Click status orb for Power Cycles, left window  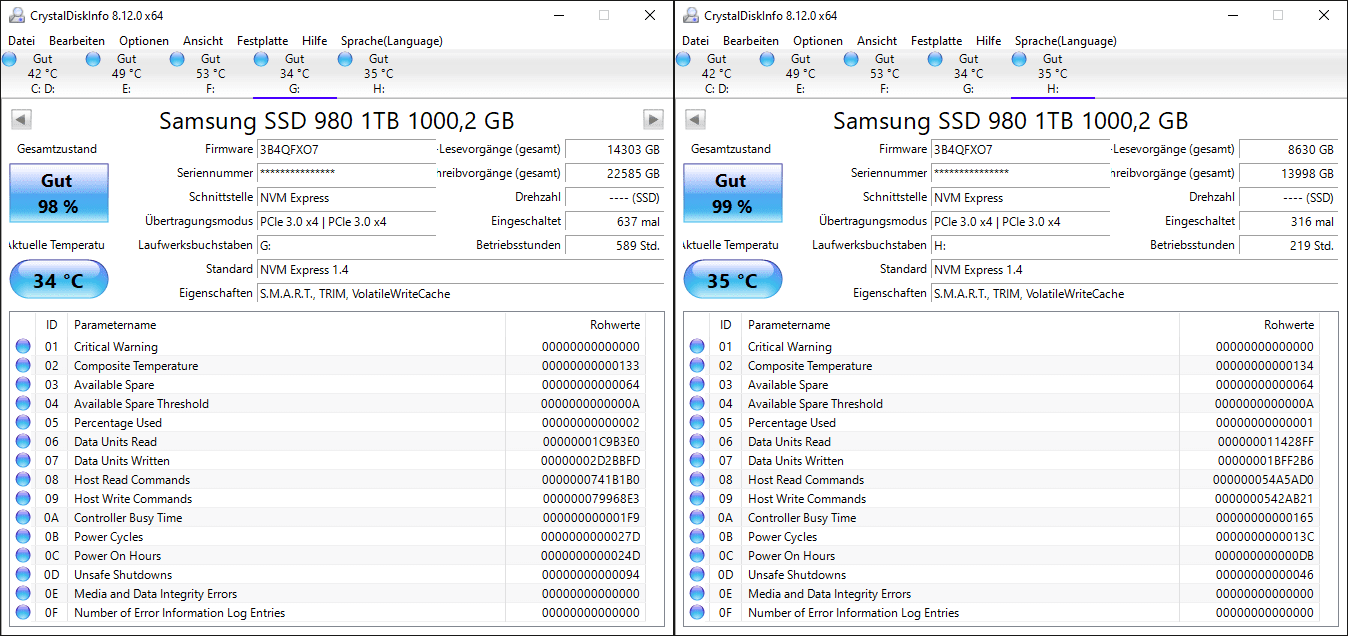23,537
